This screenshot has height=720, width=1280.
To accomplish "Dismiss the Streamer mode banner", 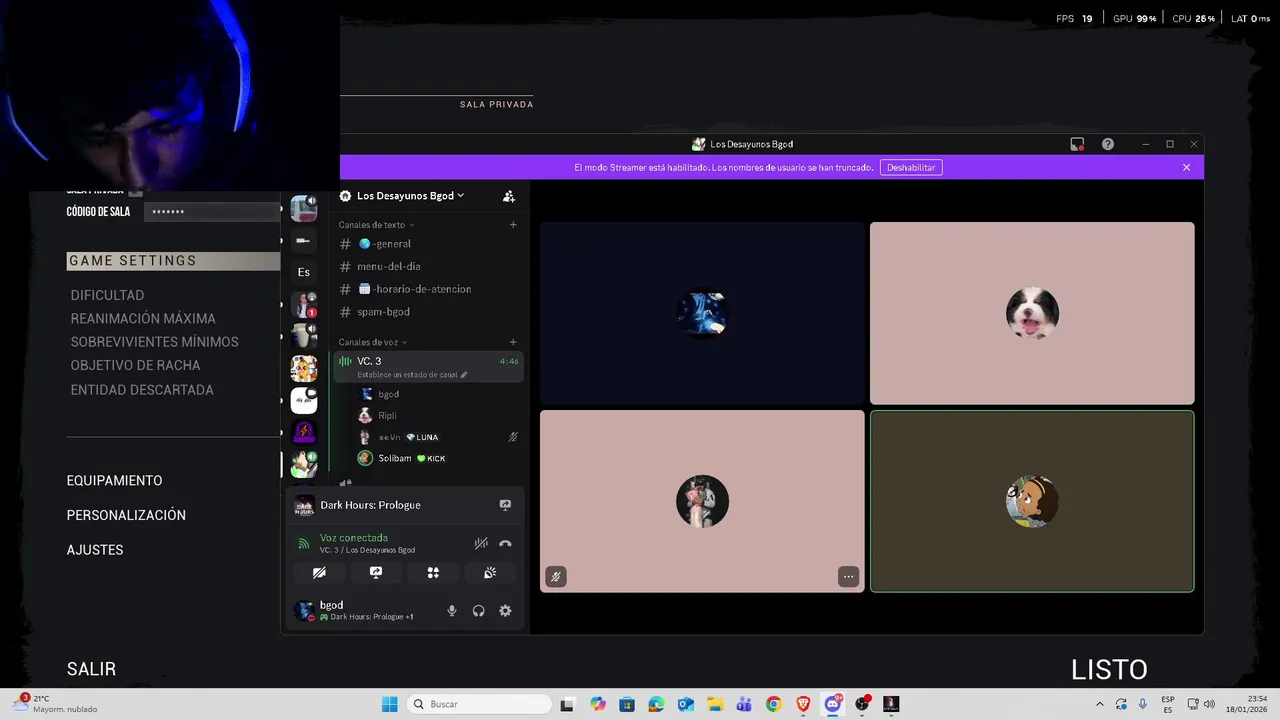I will 1186,167.
